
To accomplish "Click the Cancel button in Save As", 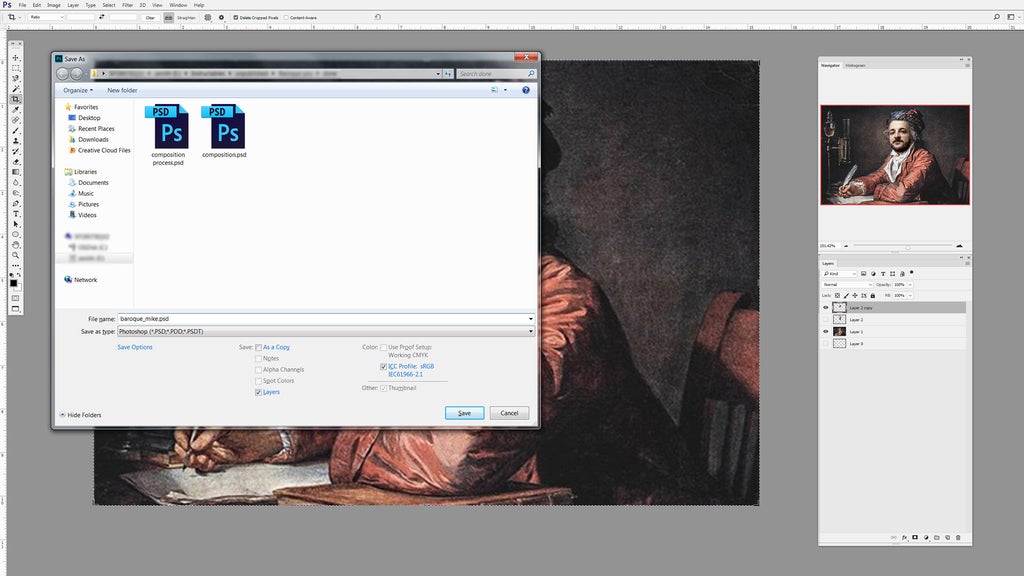I will coord(509,413).
